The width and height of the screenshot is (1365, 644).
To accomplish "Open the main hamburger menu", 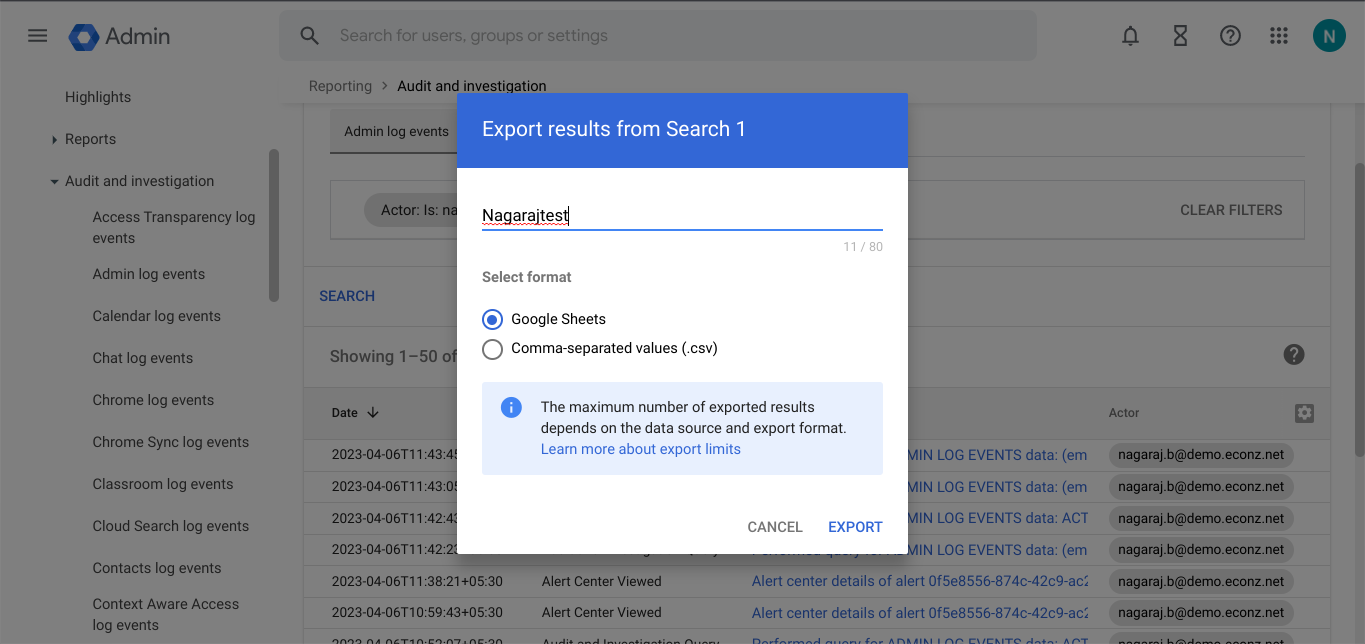I will pos(37,36).
